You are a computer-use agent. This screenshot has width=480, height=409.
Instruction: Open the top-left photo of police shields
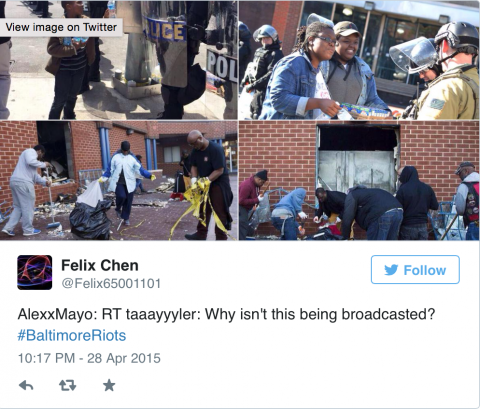(x=119, y=60)
